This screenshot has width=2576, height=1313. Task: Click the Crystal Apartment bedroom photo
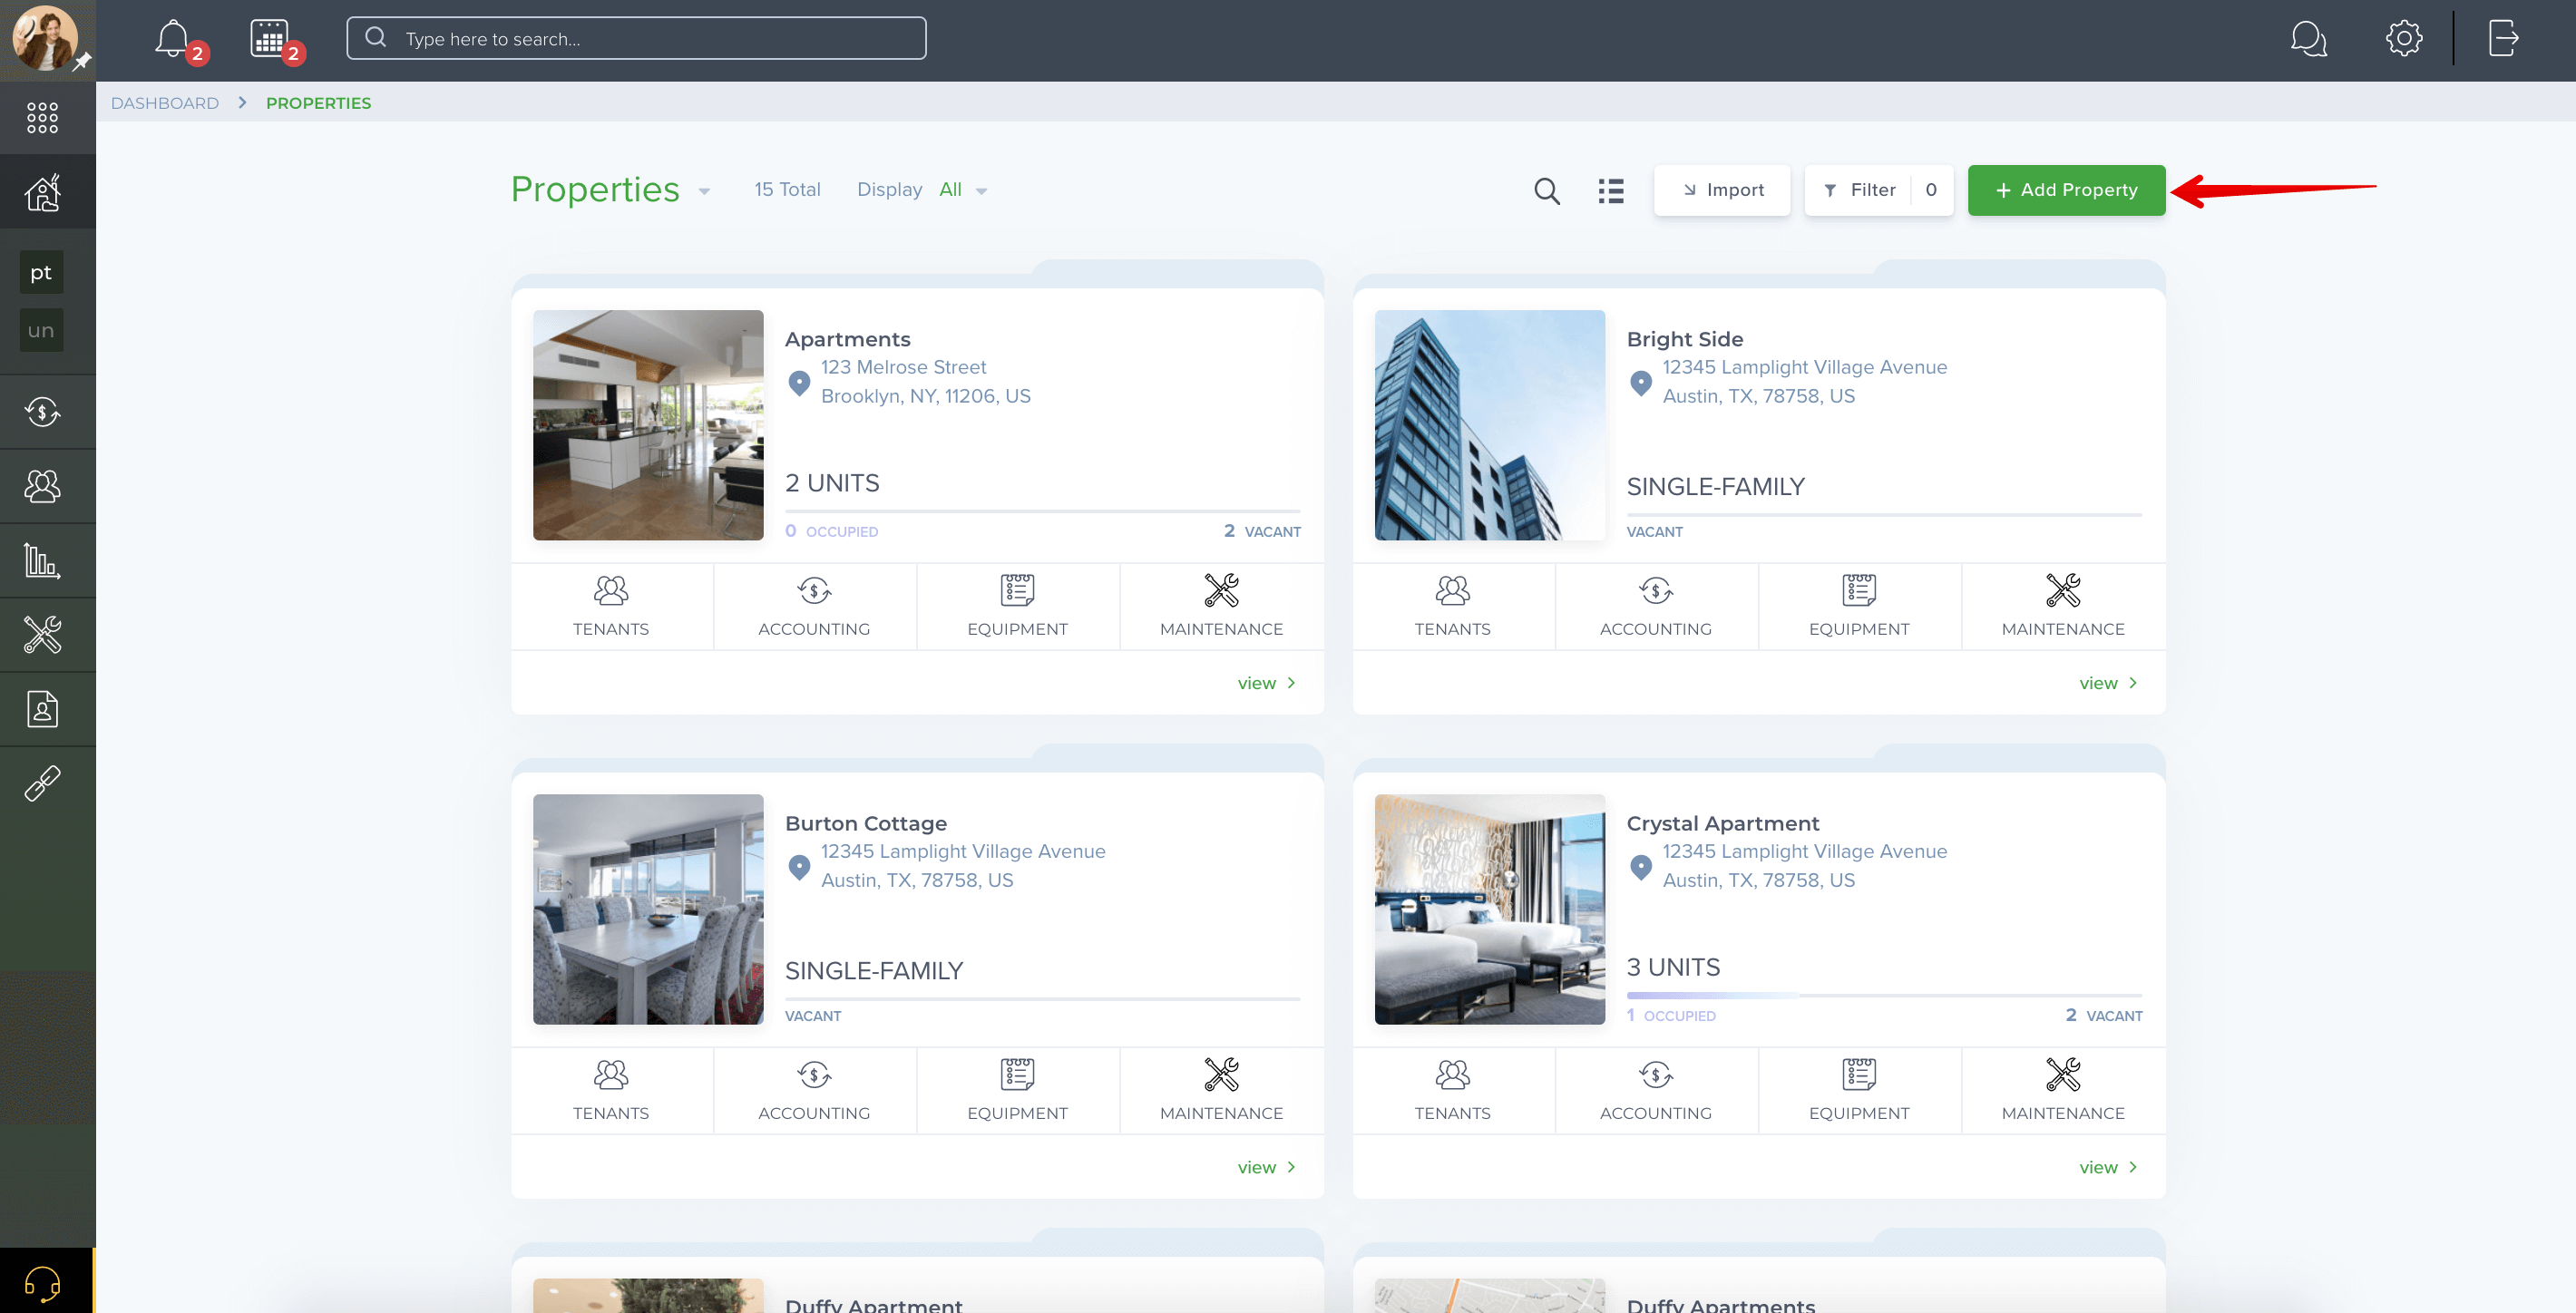pyautogui.click(x=1489, y=909)
